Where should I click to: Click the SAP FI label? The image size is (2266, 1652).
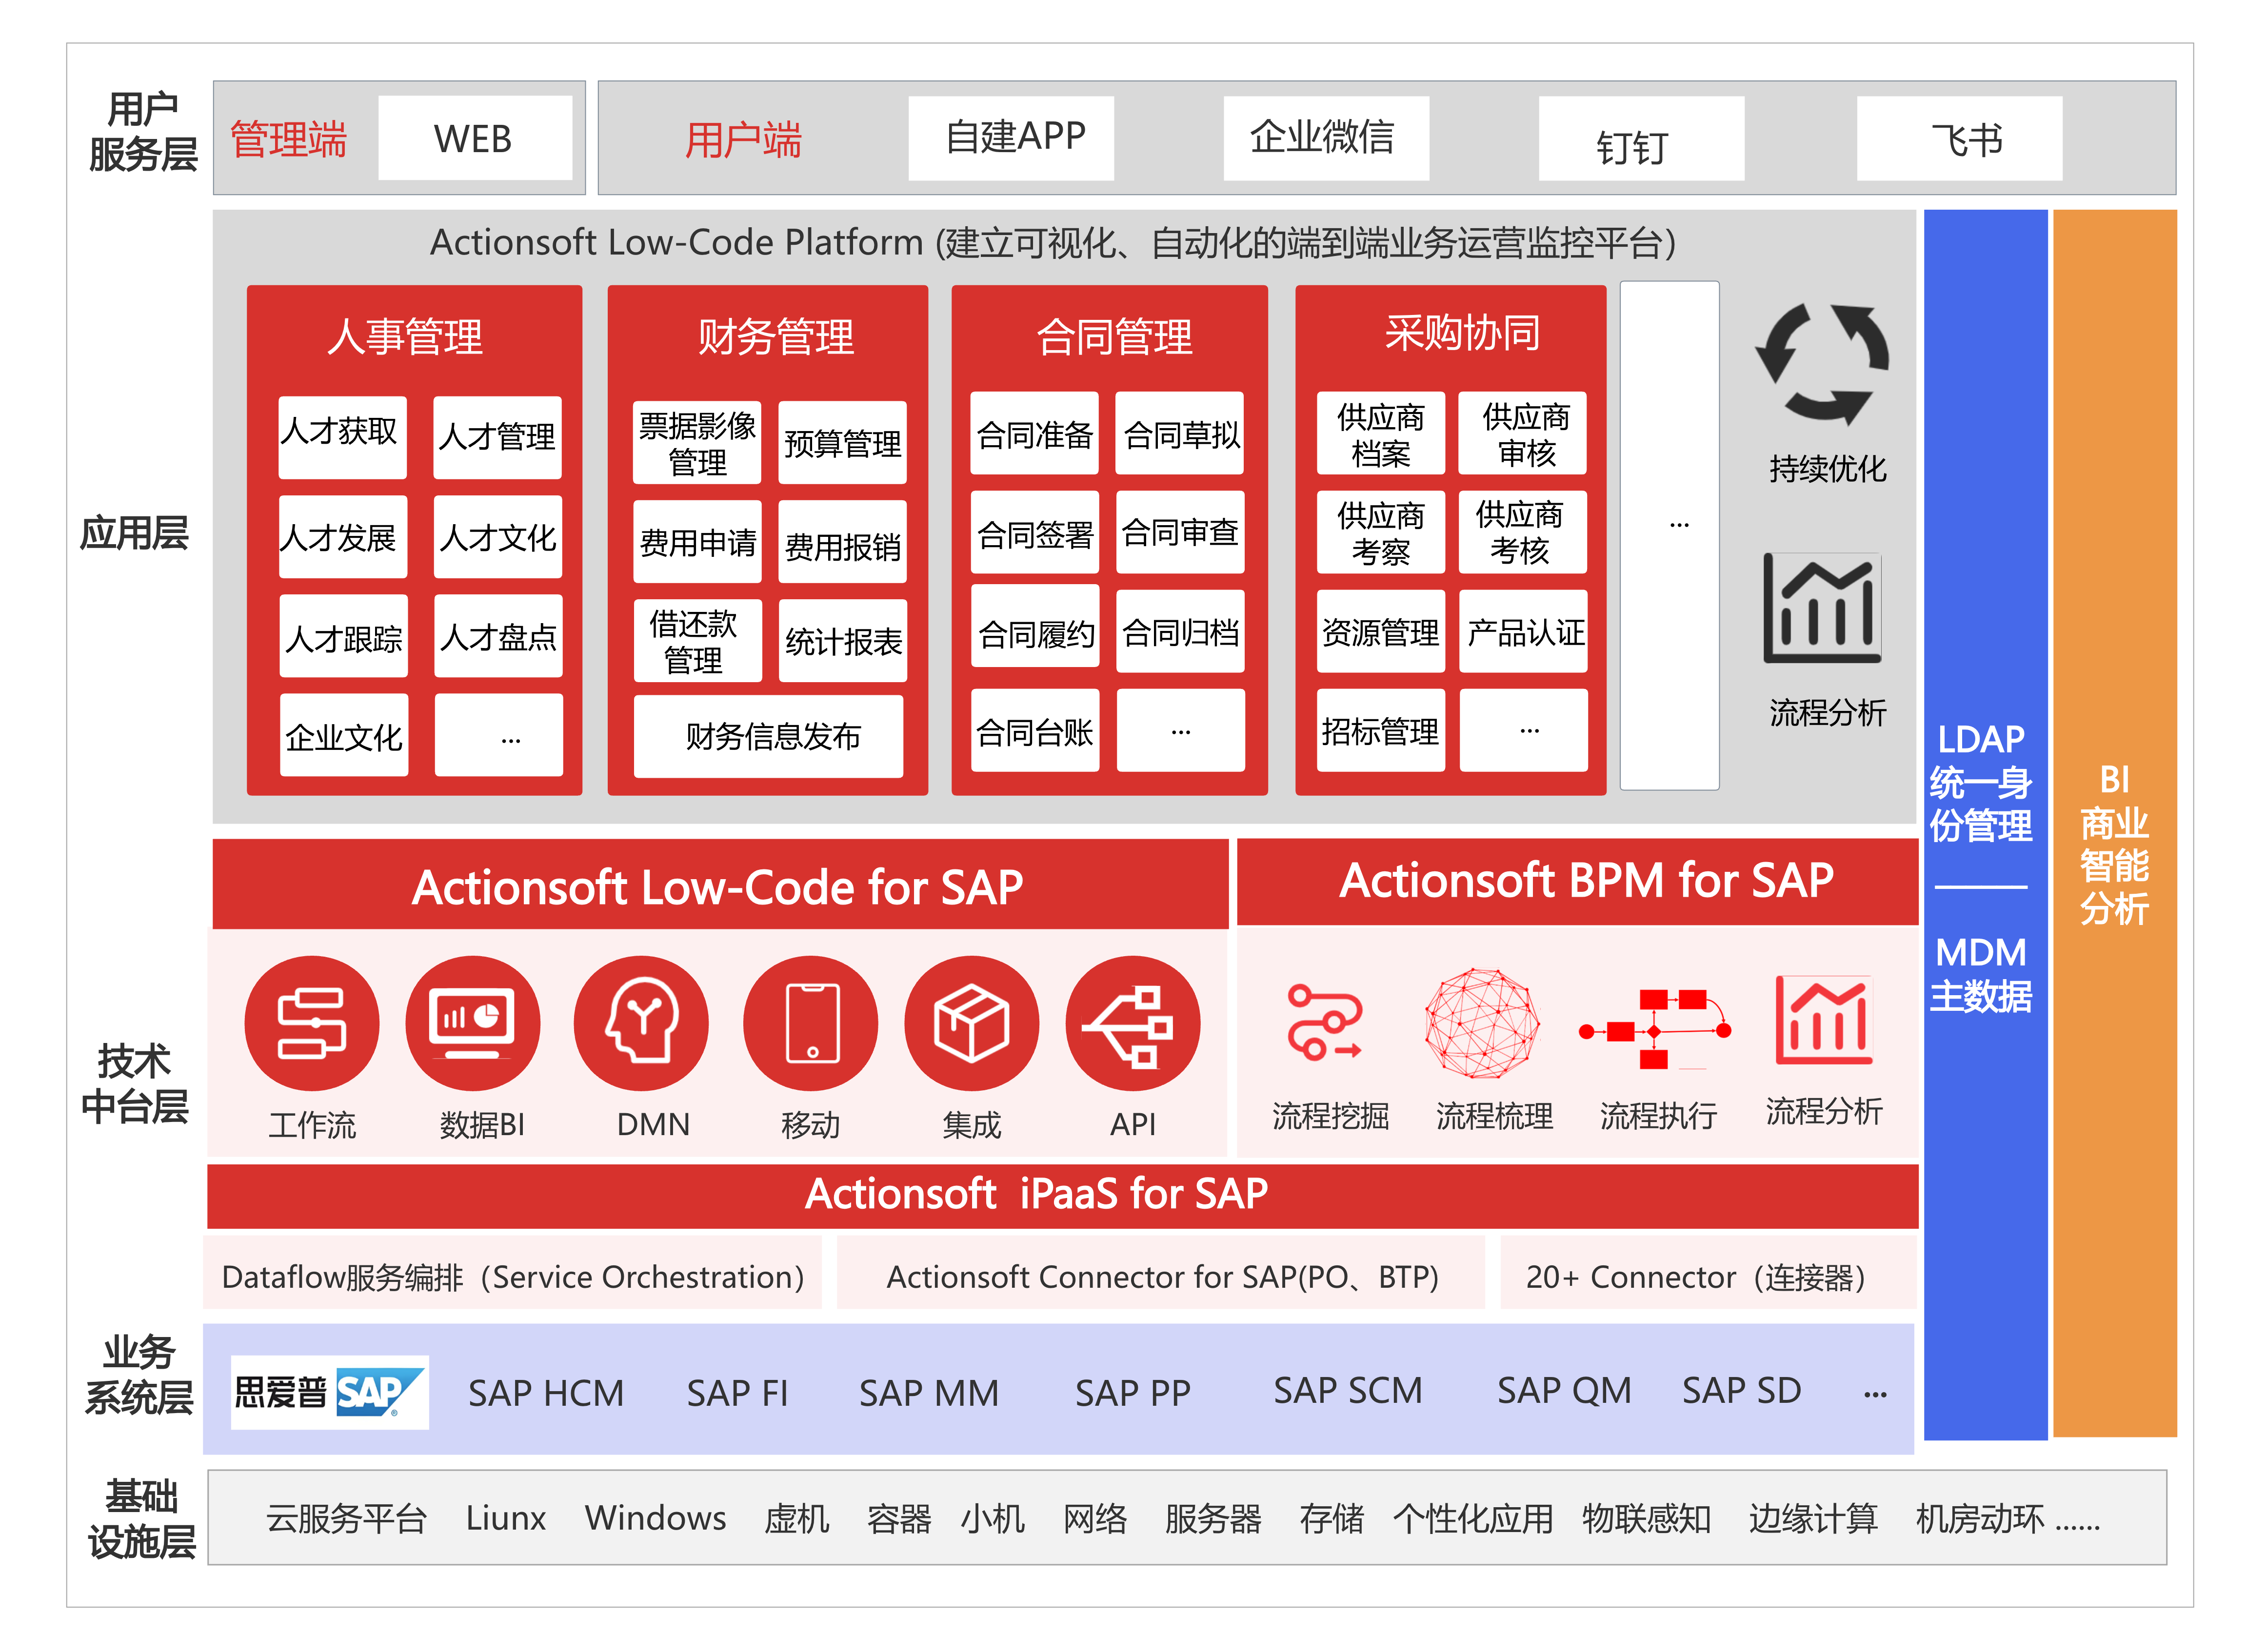(x=738, y=1393)
